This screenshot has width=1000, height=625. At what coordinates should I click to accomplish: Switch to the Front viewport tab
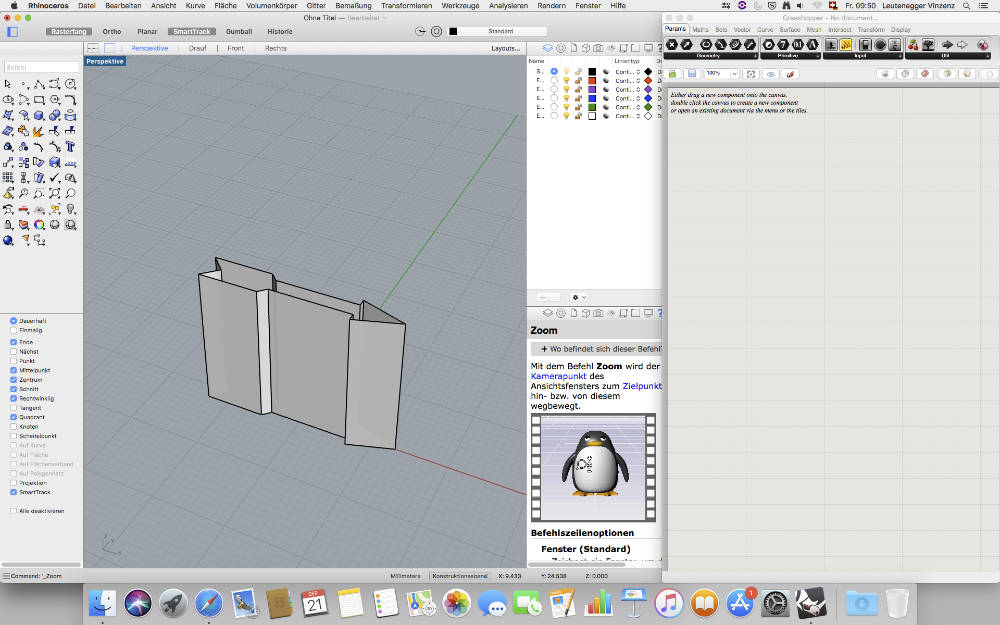(x=235, y=48)
